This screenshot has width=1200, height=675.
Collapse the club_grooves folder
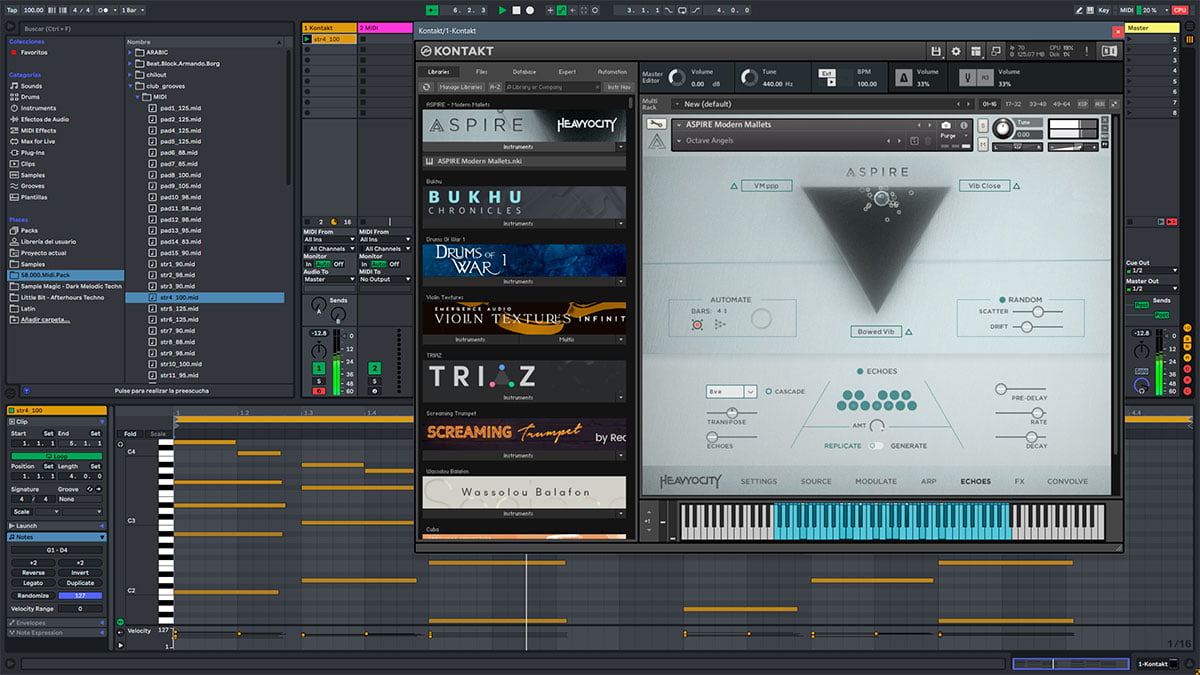pos(131,86)
